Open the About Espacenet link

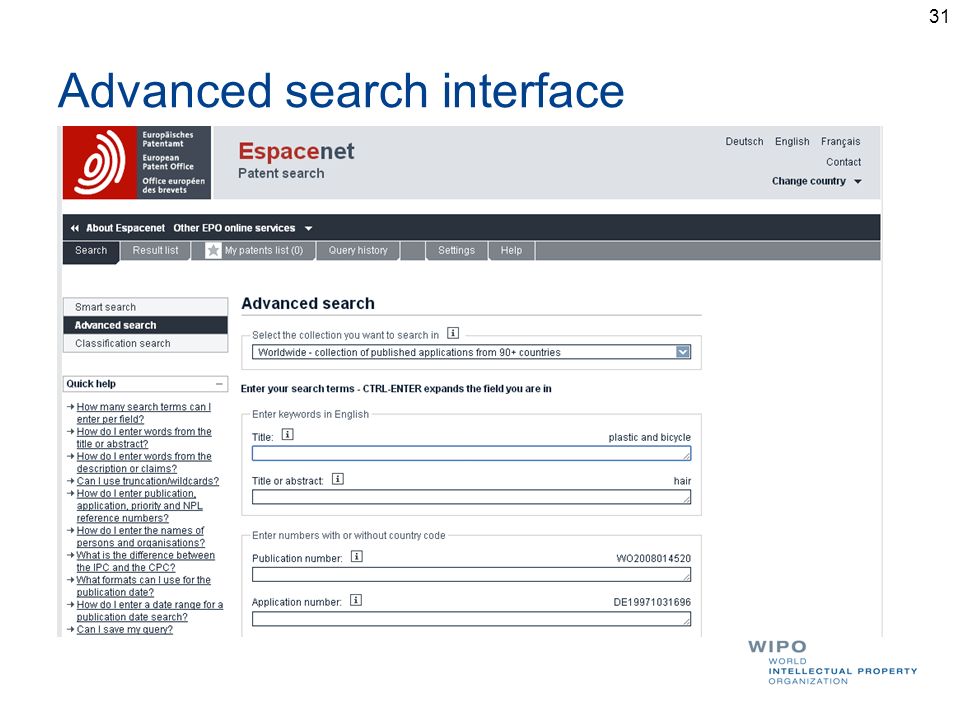(126, 228)
